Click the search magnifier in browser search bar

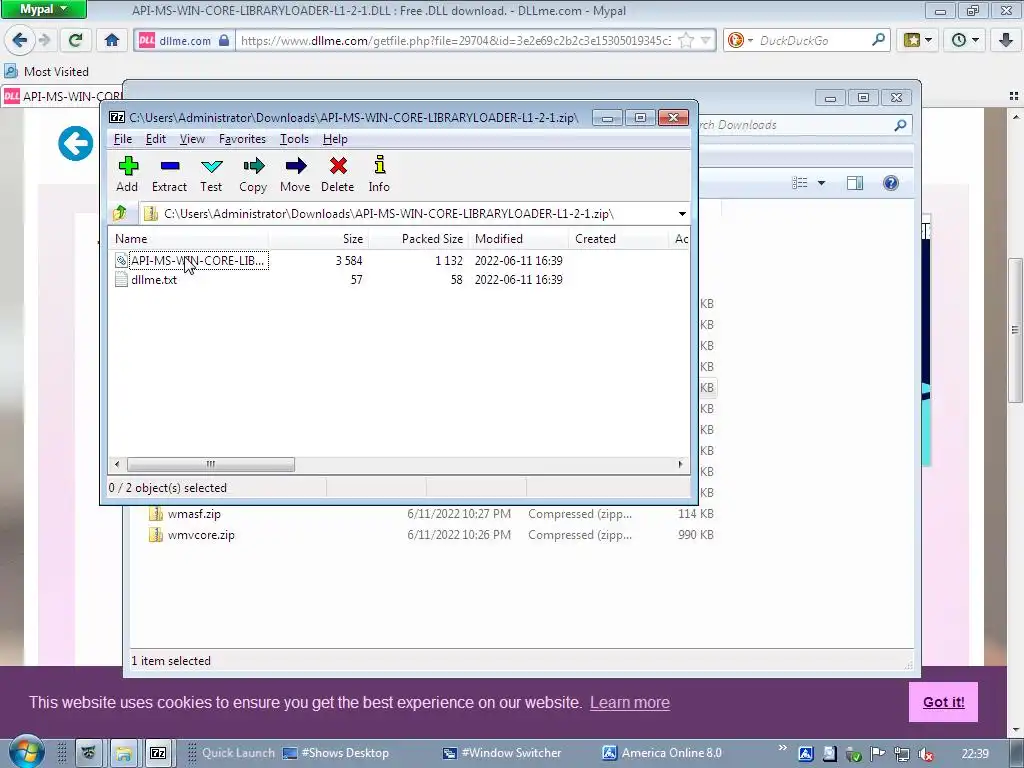(878, 40)
